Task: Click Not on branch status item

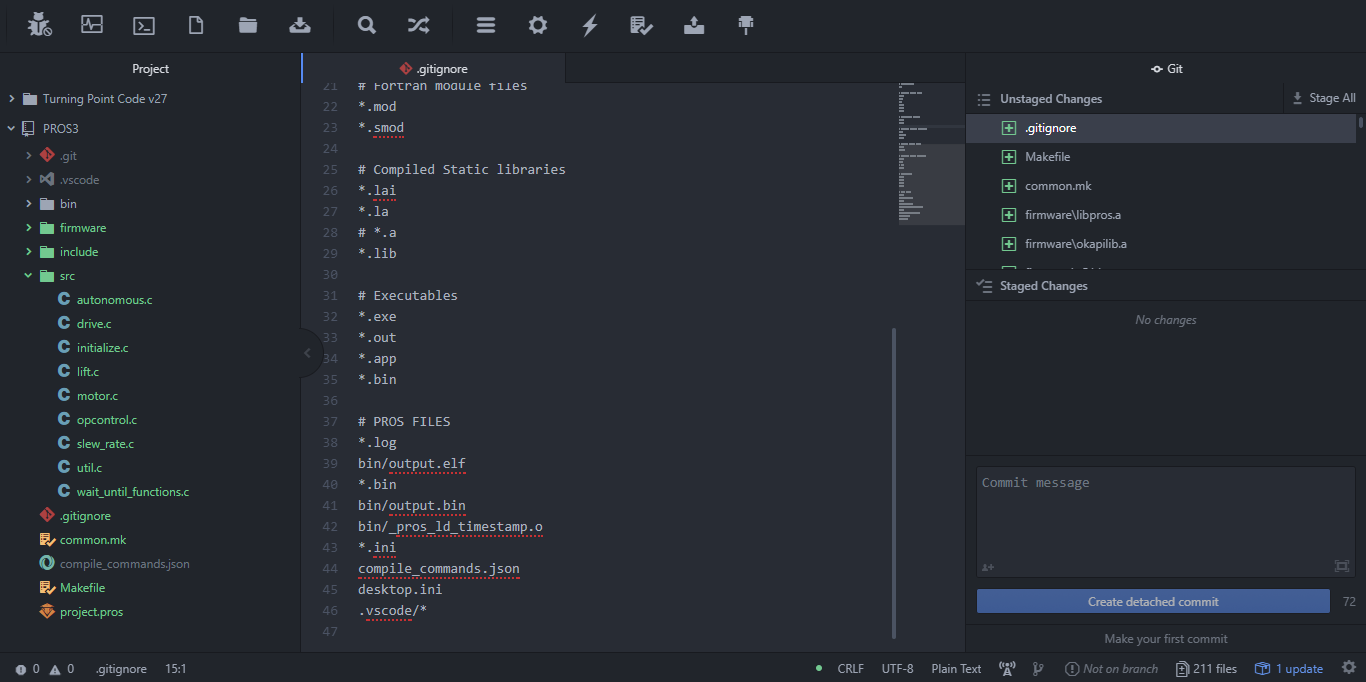Action: click(x=1111, y=669)
